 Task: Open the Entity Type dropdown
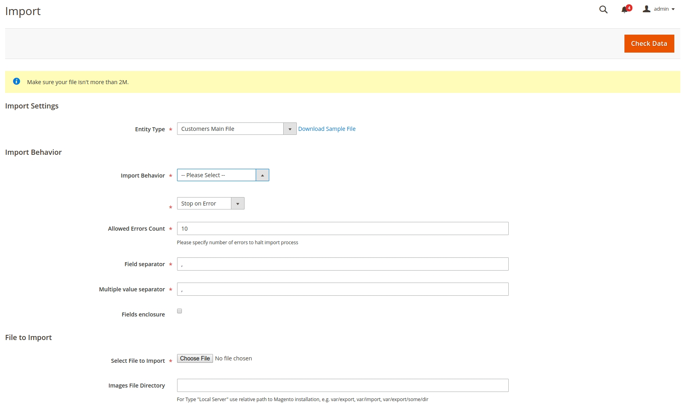(236, 129)
